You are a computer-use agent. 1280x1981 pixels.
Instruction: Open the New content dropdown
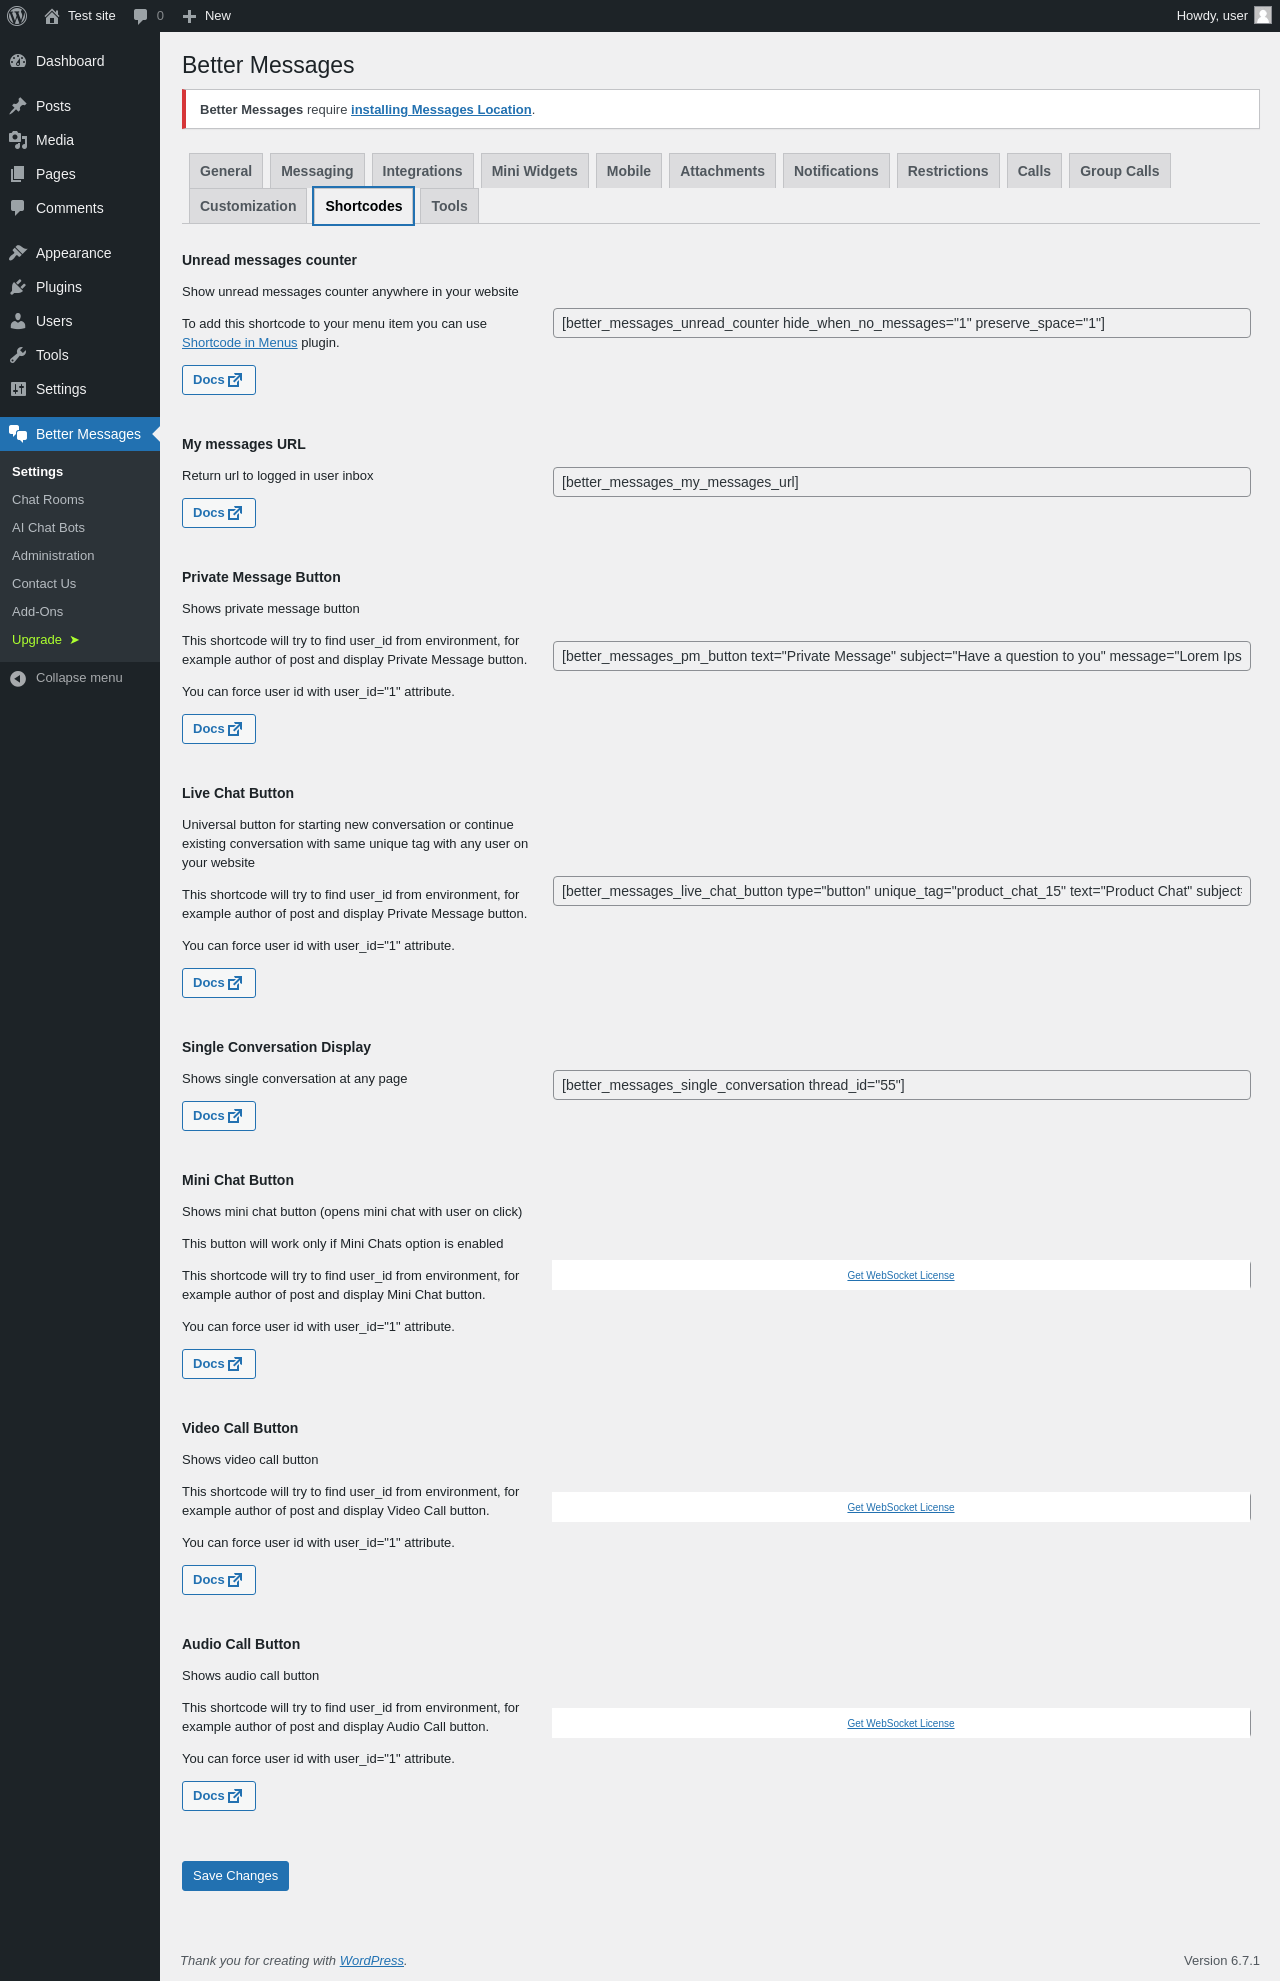point(207,16)
